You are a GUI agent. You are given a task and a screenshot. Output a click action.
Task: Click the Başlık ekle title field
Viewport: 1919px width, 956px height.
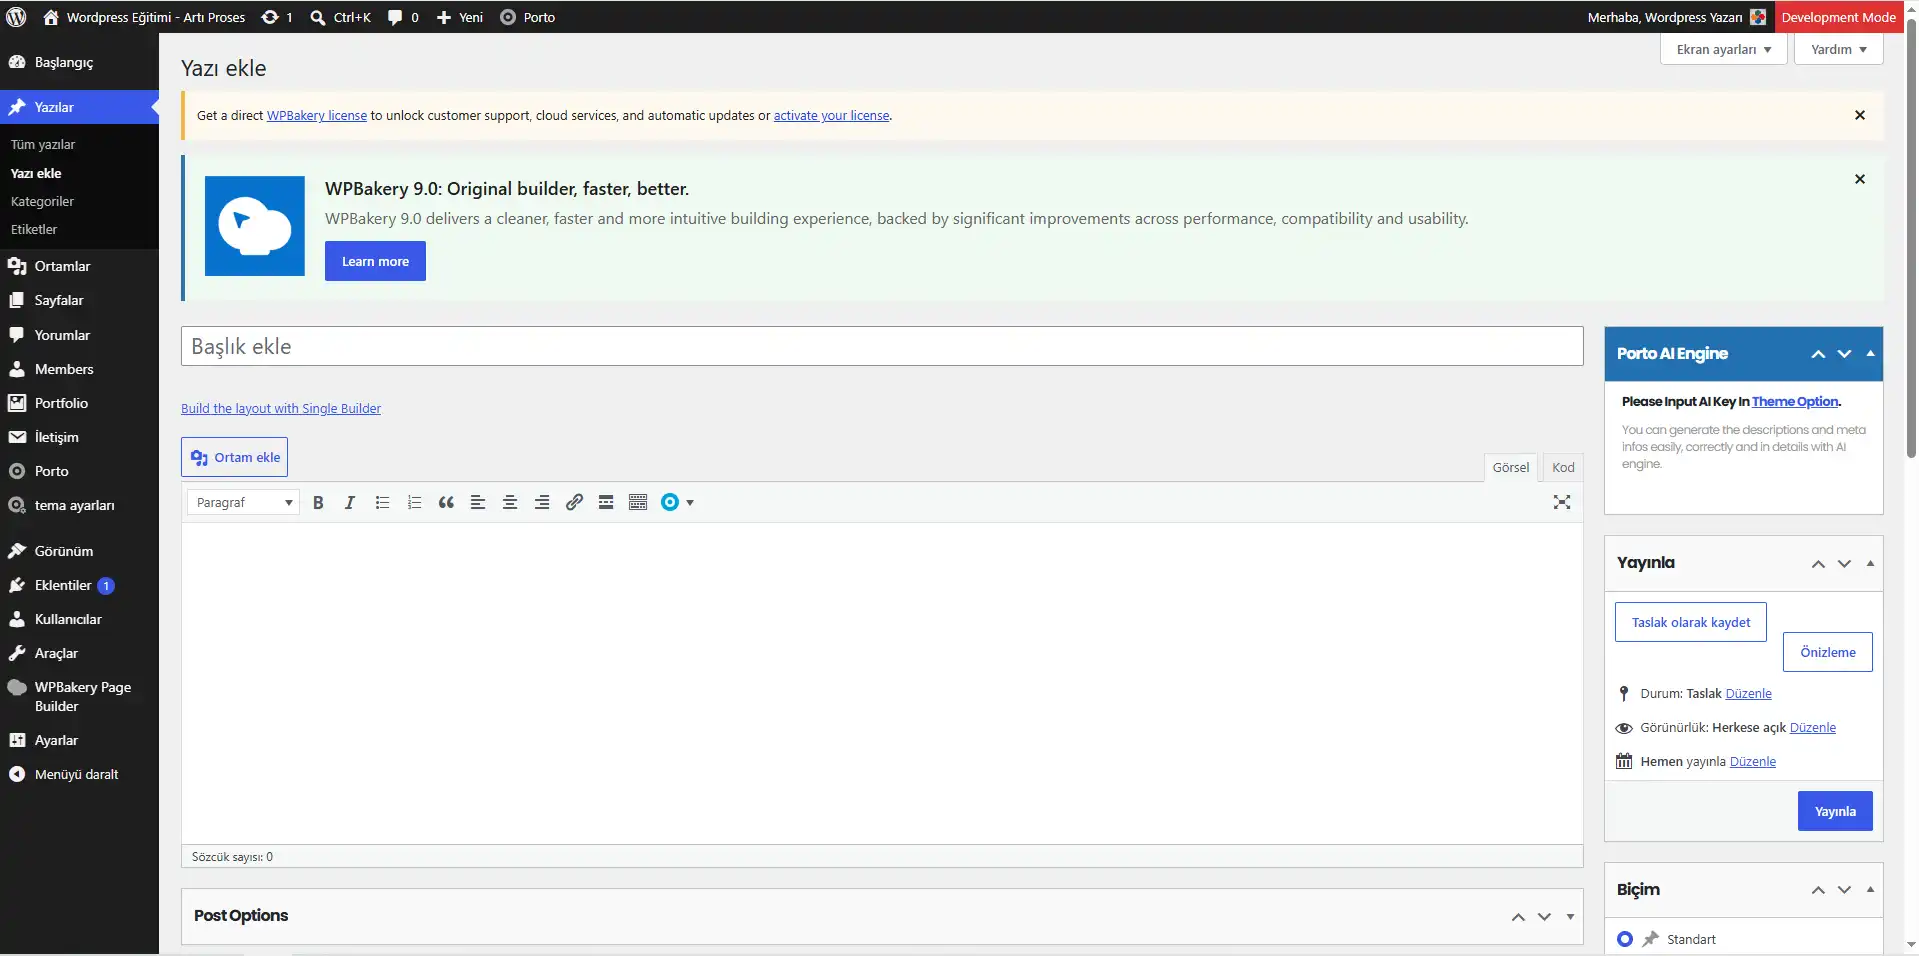pos(882,346)
